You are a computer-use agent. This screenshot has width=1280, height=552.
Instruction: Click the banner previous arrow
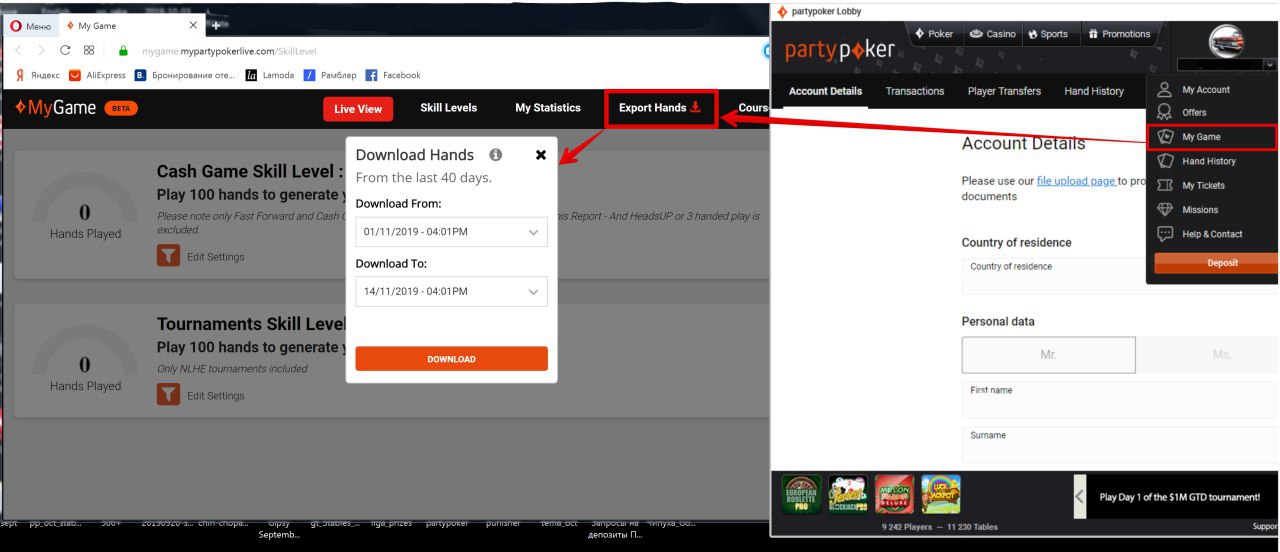(x=1080, y=496)
